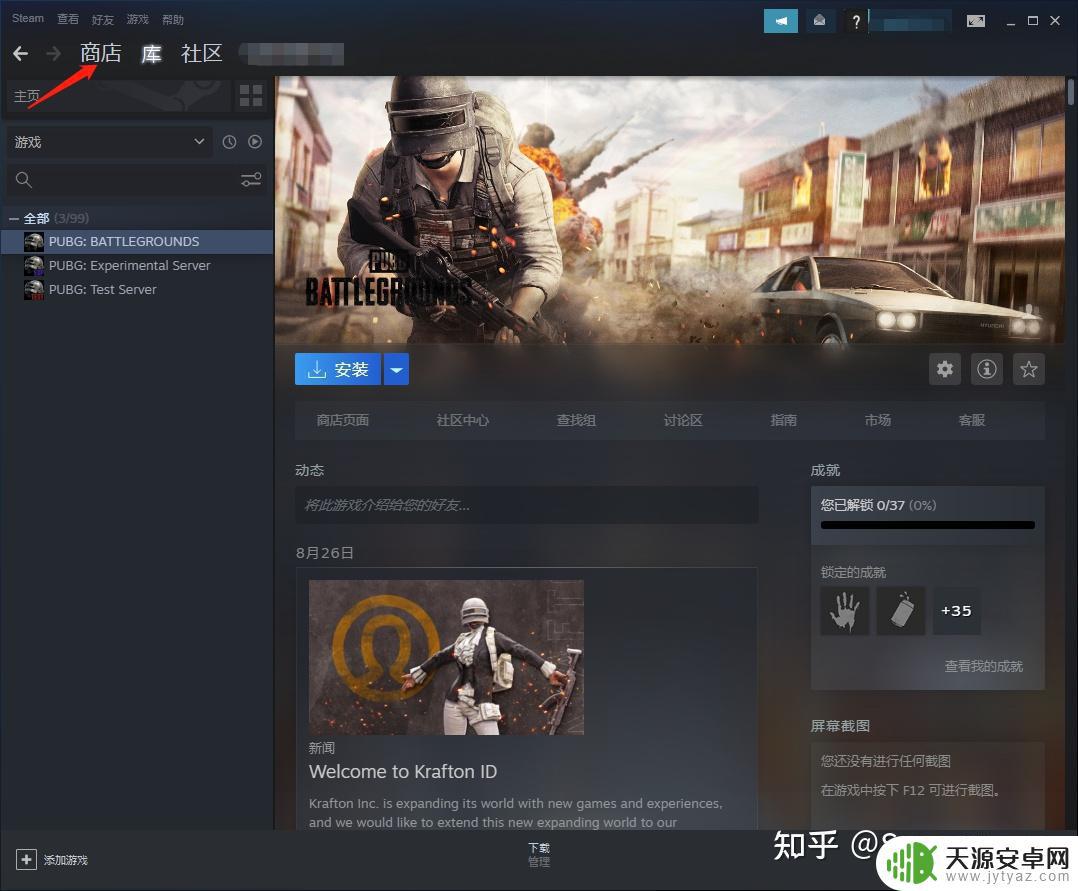1078x891 pixels.
Task: Open advanced filter sliders icon
Action: tap(251, 179)
